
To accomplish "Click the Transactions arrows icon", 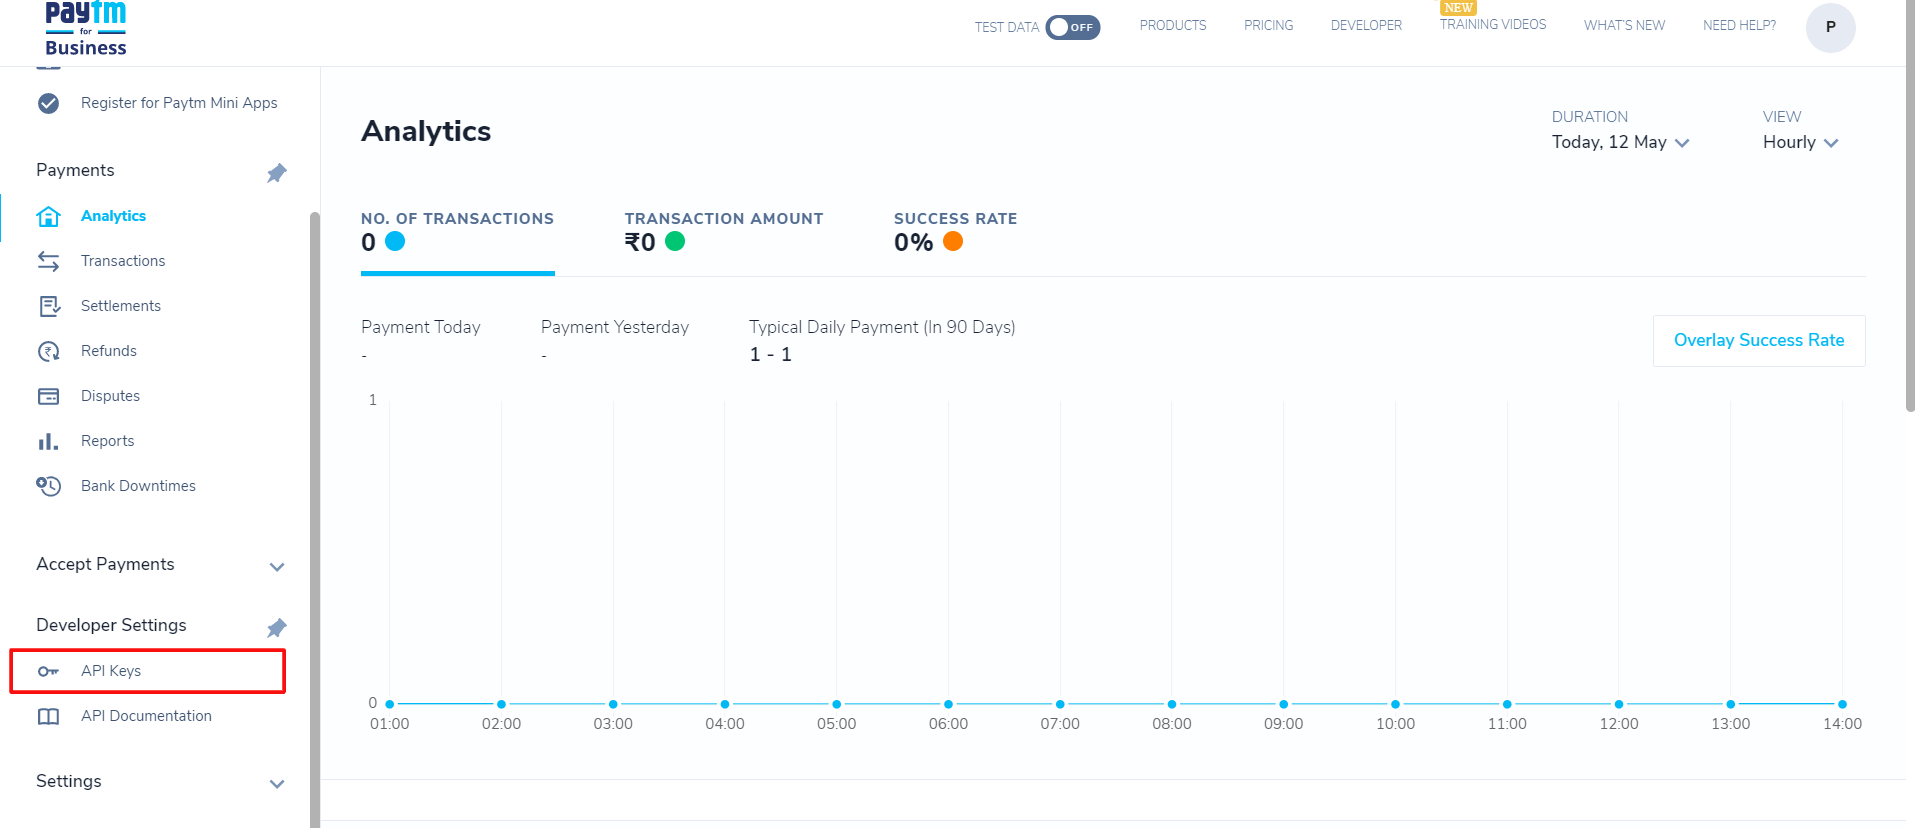I will pyautogui.click(x=48, y=261).
